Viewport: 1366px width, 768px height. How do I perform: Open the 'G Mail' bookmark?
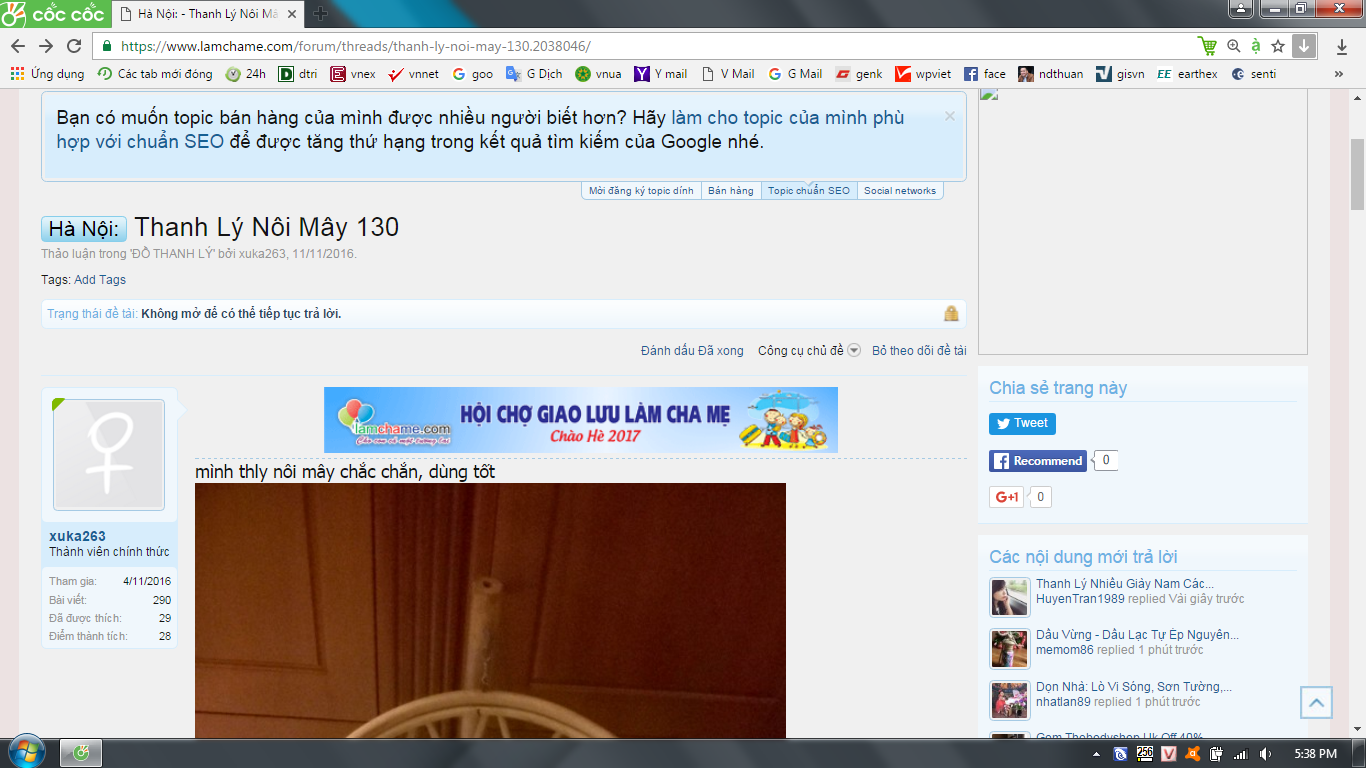coord(795,74)
